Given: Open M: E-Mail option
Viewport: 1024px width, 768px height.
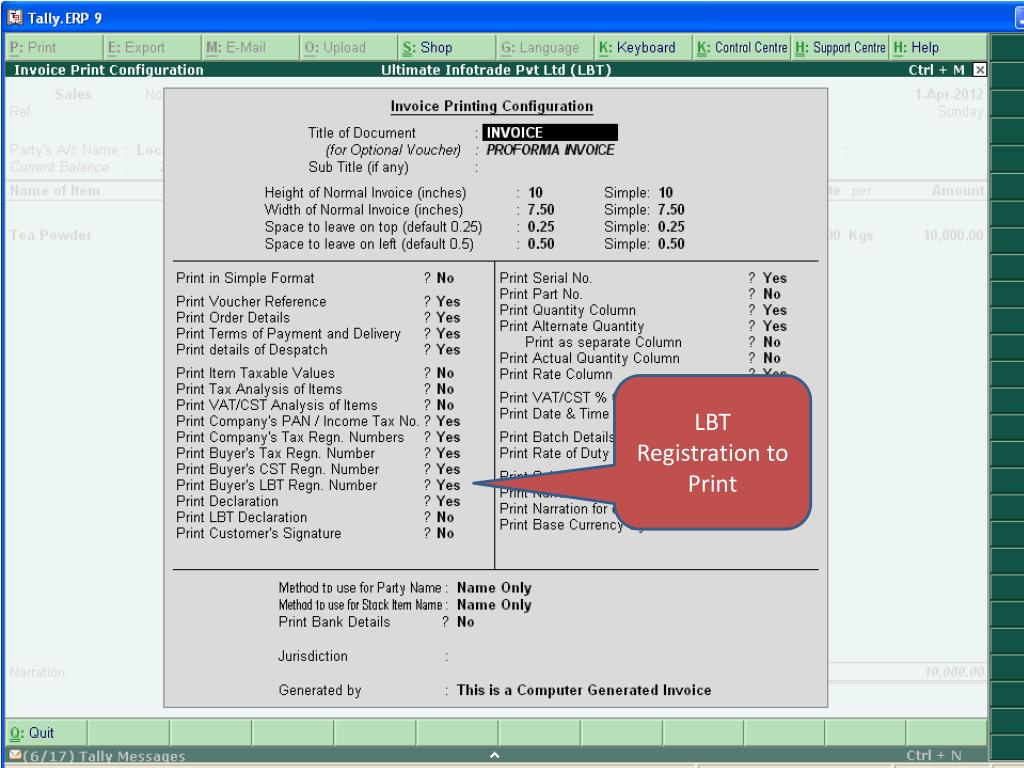Looking at the screenshot, I should tap(251, 48).
